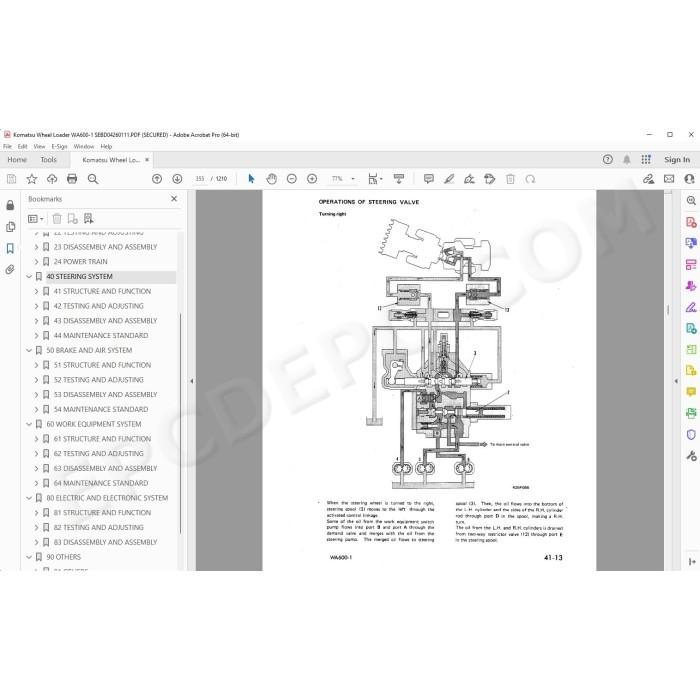700x700 pixels.
Task: Go to next page arrow
Action: pyautogui.click(x=177, y=179)
